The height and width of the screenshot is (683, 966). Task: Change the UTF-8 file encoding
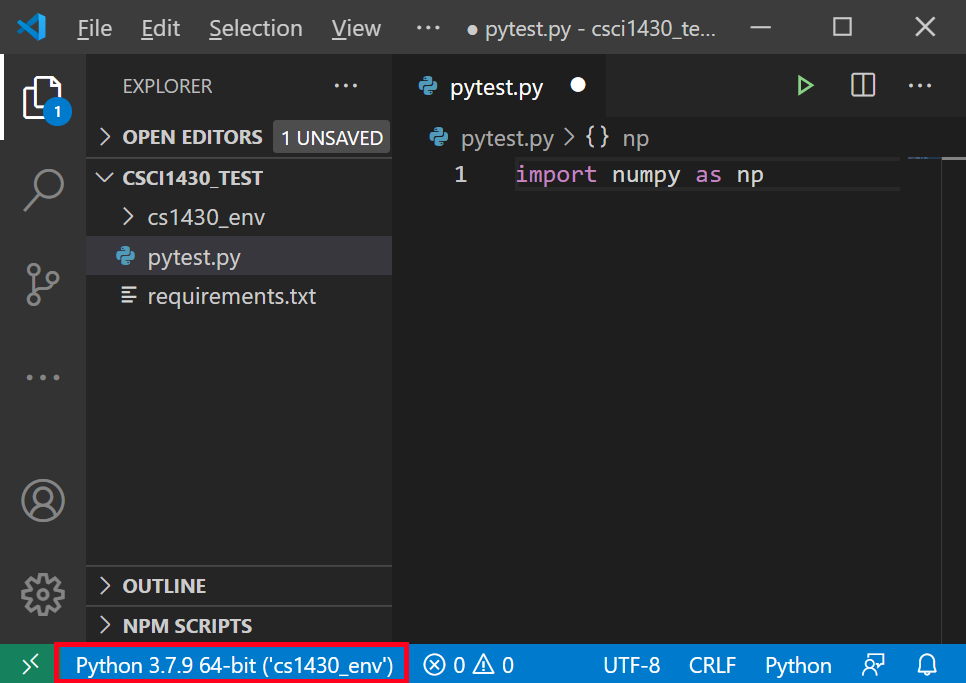tap(632, 664)
